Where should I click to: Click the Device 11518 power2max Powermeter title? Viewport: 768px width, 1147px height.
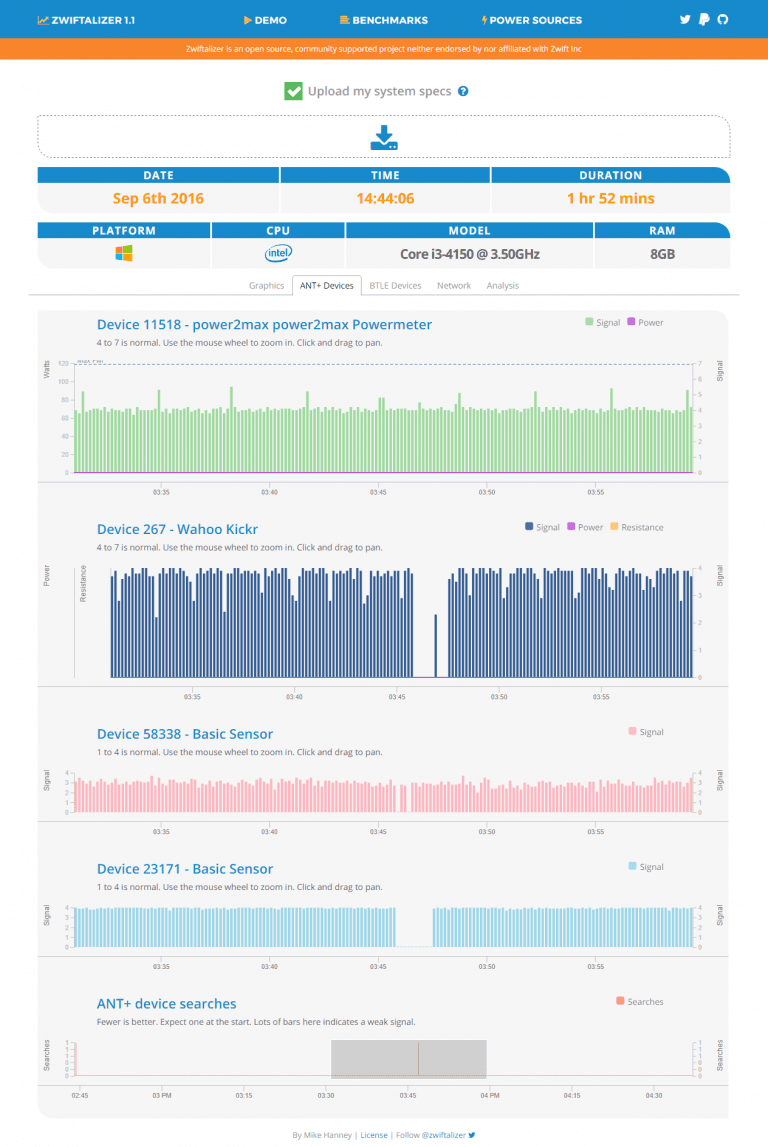[x=264, y=324]
